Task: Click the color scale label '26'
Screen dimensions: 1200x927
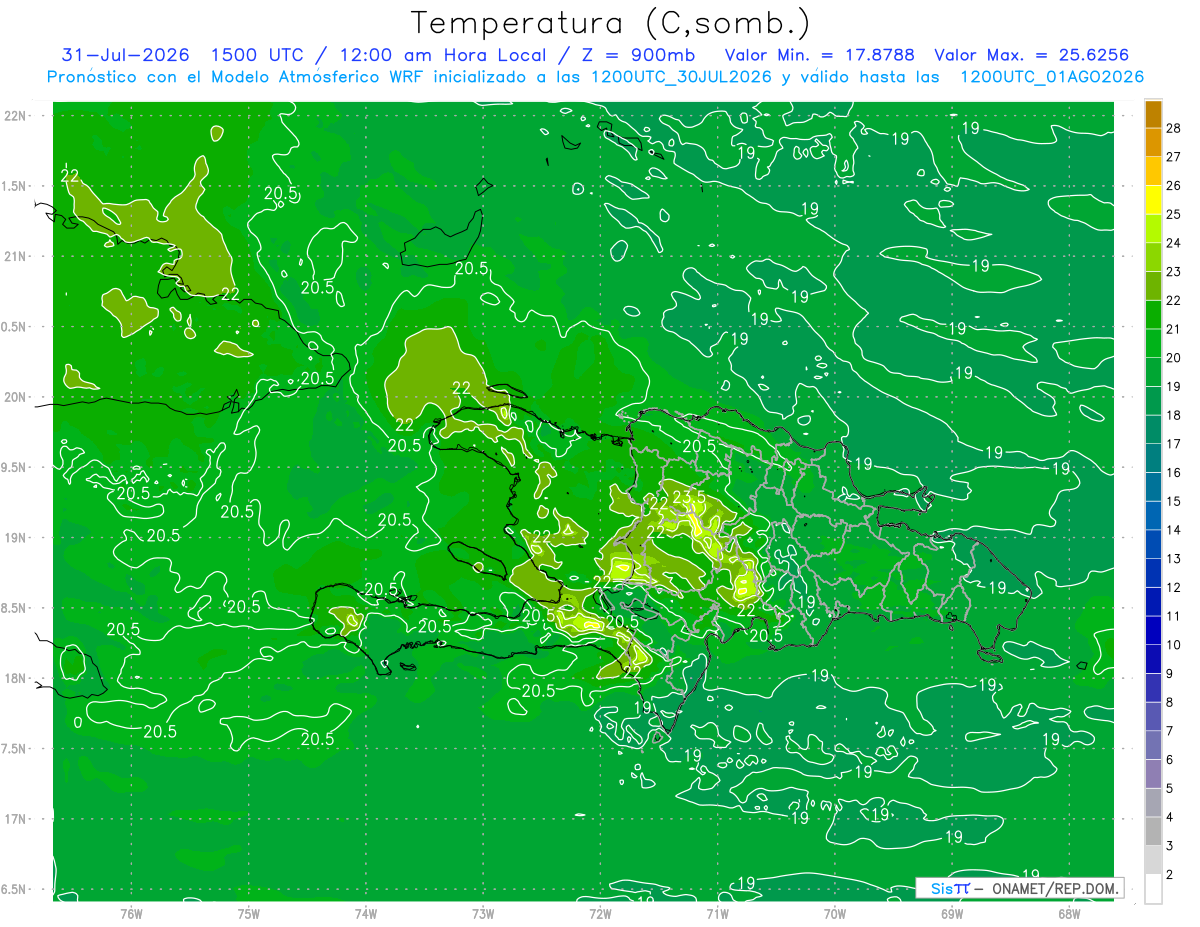Action: [x=1174, y=185]
